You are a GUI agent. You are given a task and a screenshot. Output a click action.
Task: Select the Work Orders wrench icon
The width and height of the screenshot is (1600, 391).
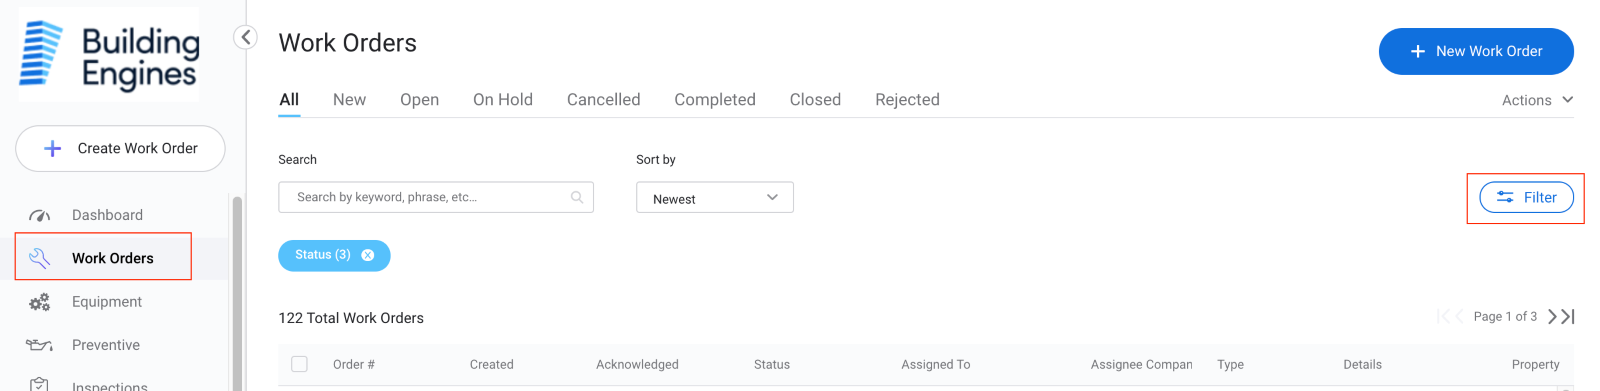click(39, 258)
